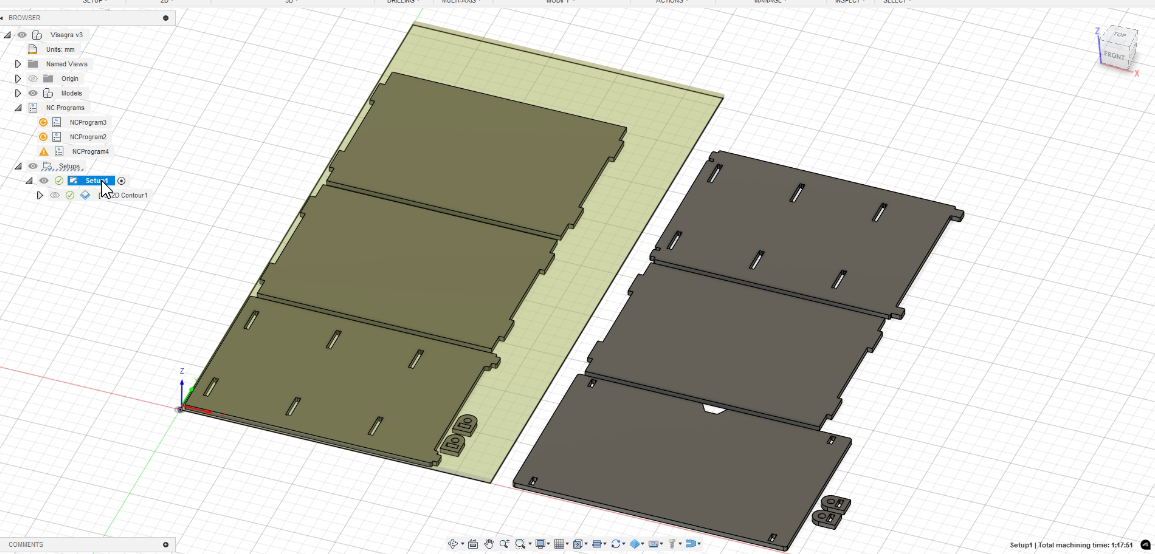The image size is (1155, 554).
Task: Expand the Named Views node
Action: tap(18, 64)
